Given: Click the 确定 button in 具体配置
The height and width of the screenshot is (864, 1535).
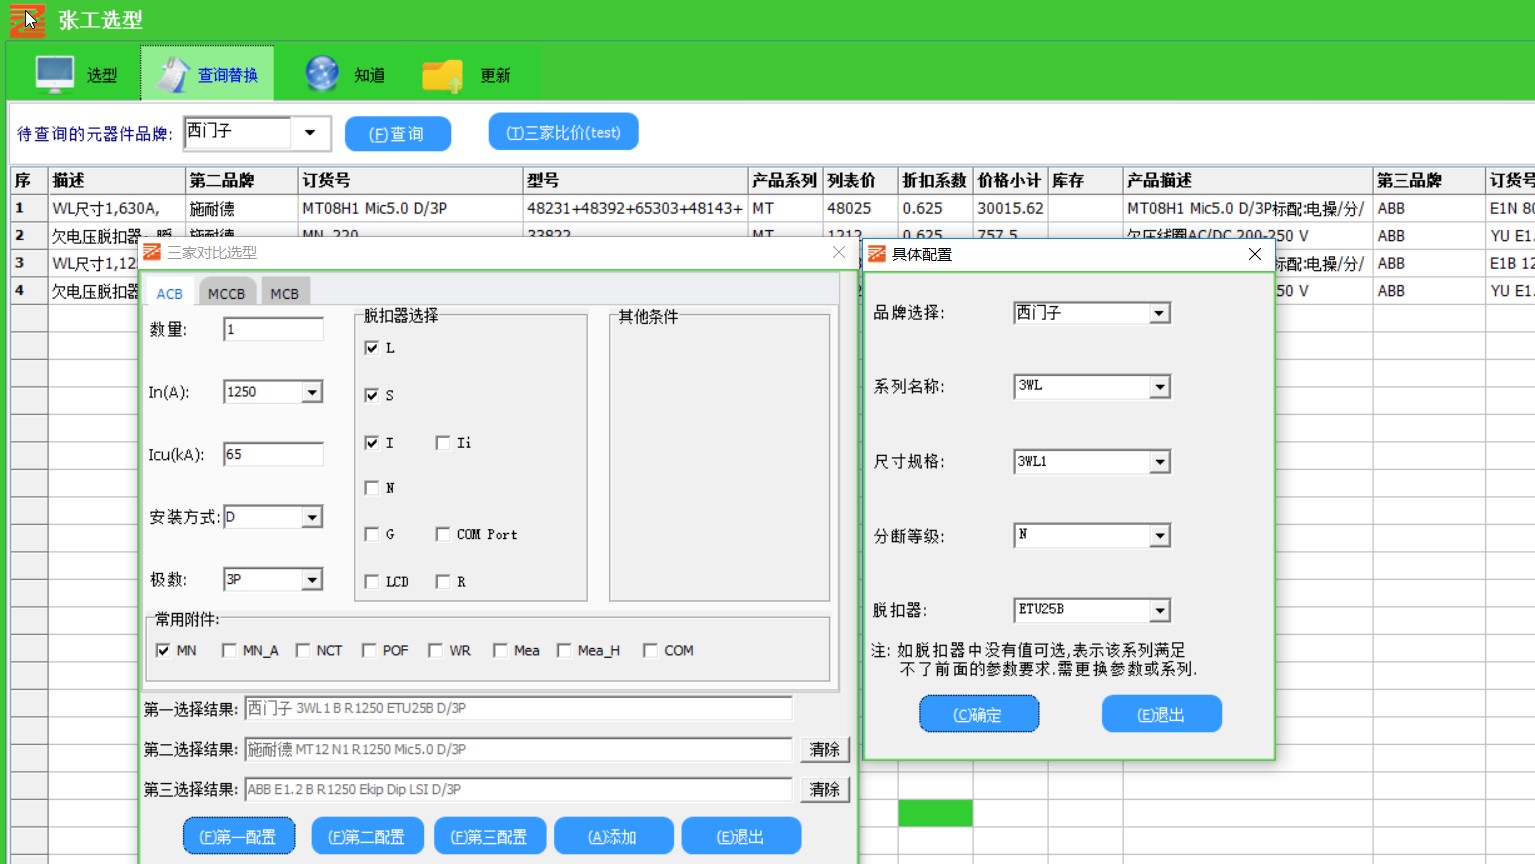Looking at the screenshot, I should [978, 714].
